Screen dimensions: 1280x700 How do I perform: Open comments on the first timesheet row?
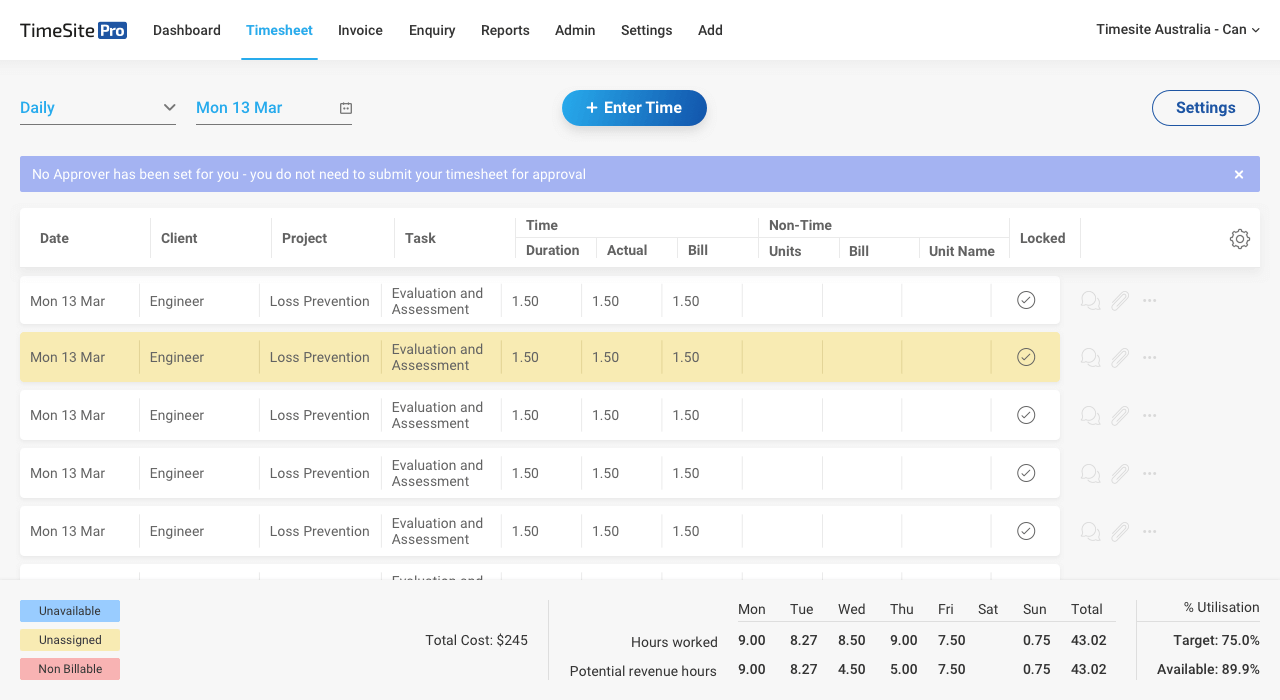[1091, 301]
